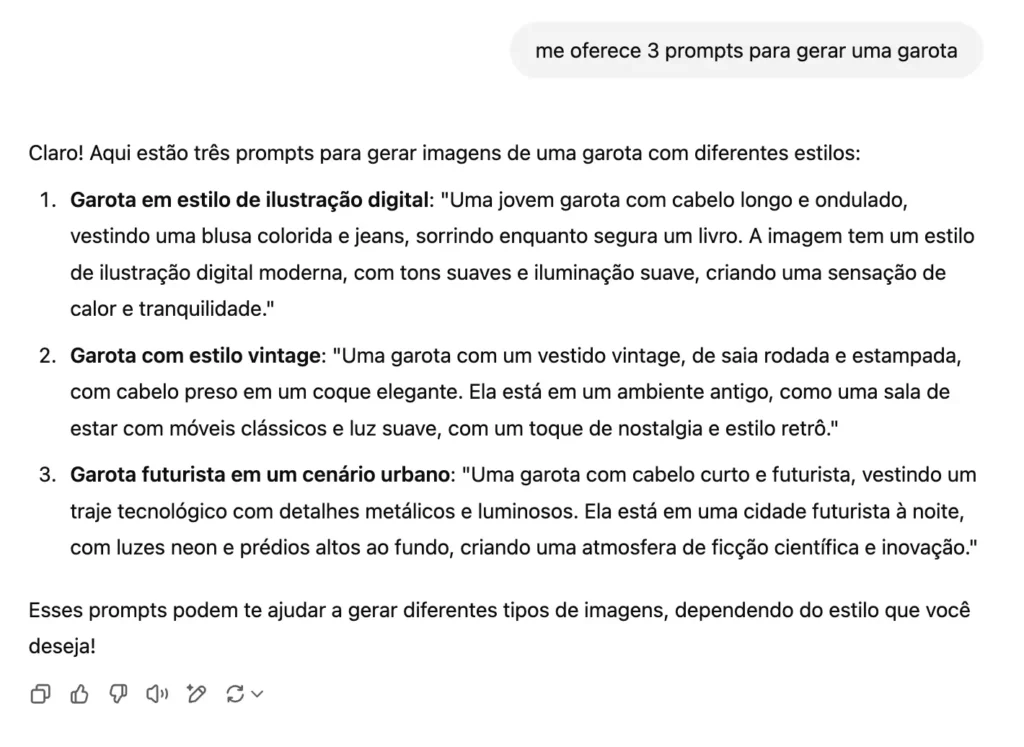
Task: Read the response aloud with the speaker icon
Action: pyautogui.click(x=156, y=693)
